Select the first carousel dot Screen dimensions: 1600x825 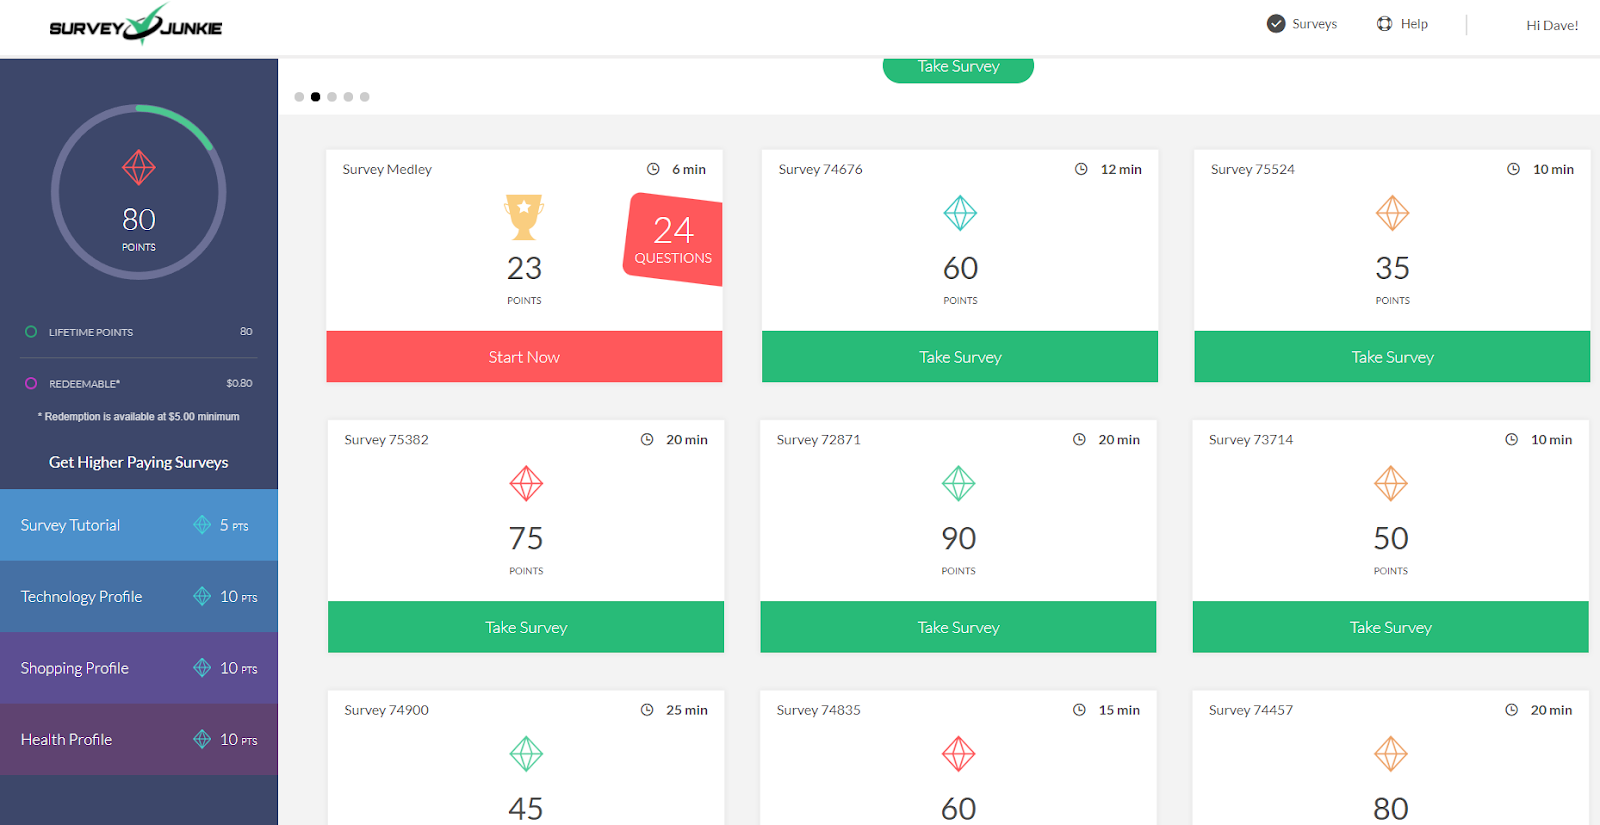(299, 97)
